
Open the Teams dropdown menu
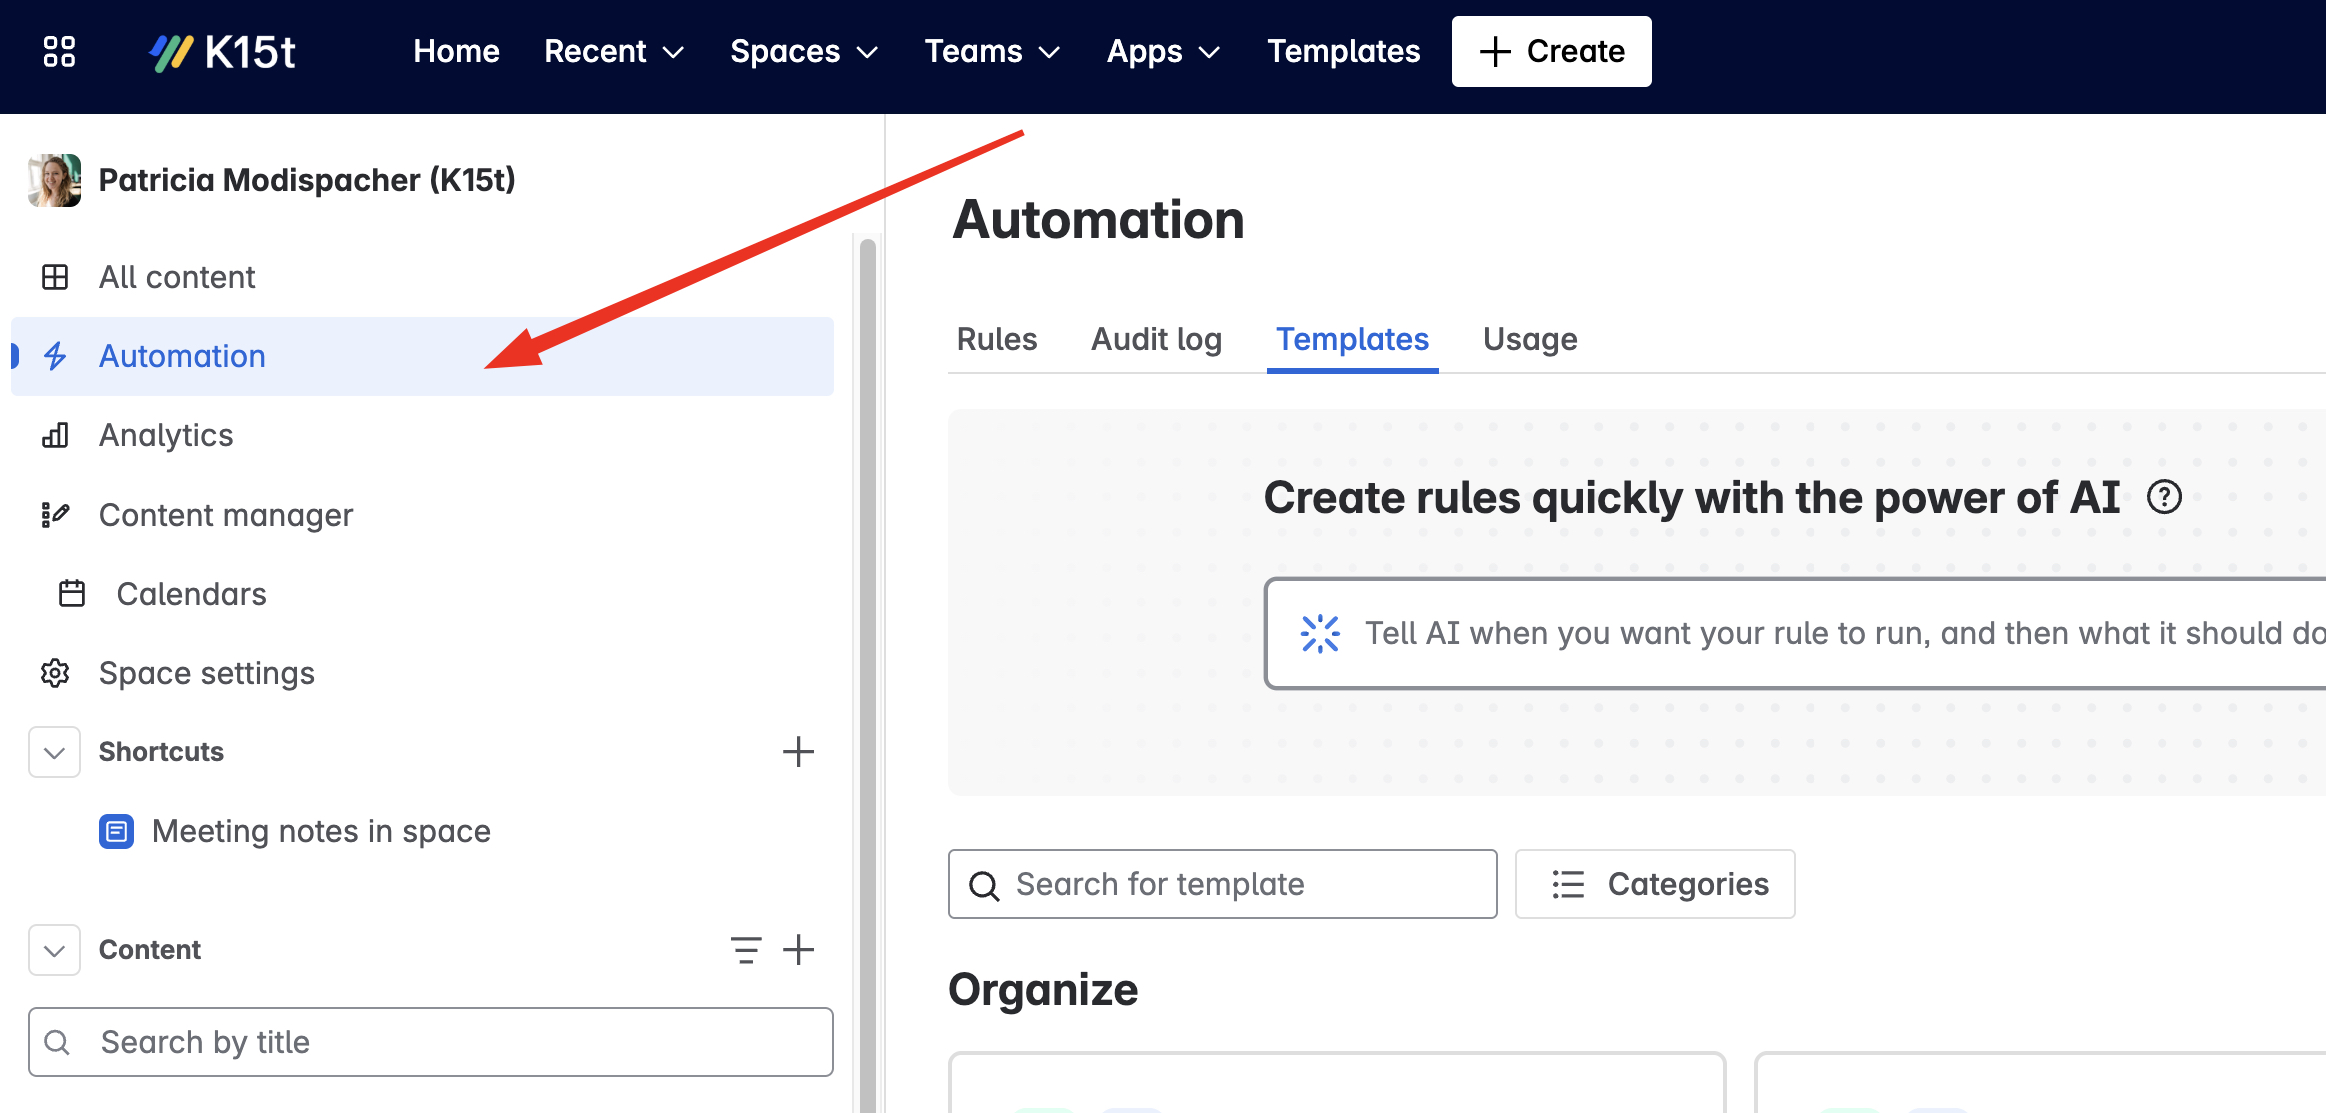click(992, 51)
